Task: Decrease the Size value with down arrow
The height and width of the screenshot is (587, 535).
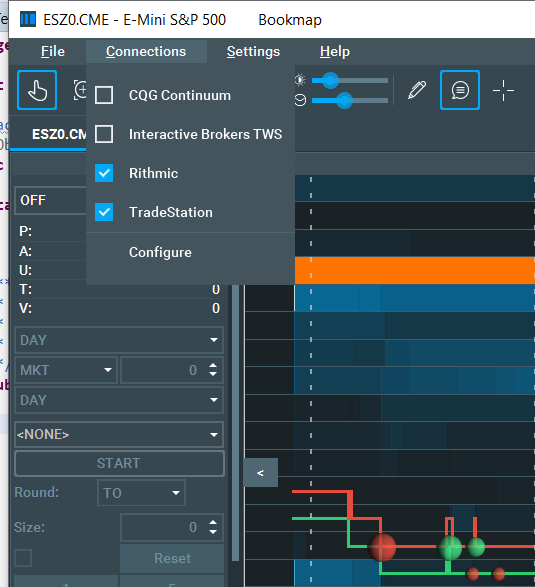Action: [x=213, y=531]
